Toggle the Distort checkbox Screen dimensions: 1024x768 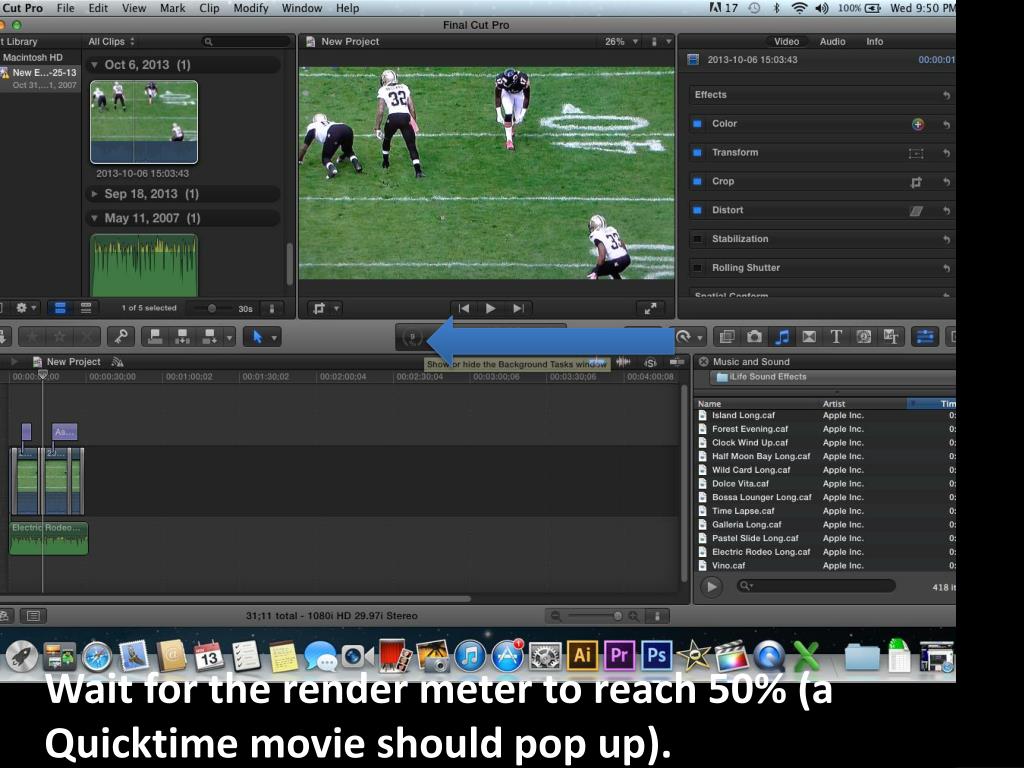(697, 210)
